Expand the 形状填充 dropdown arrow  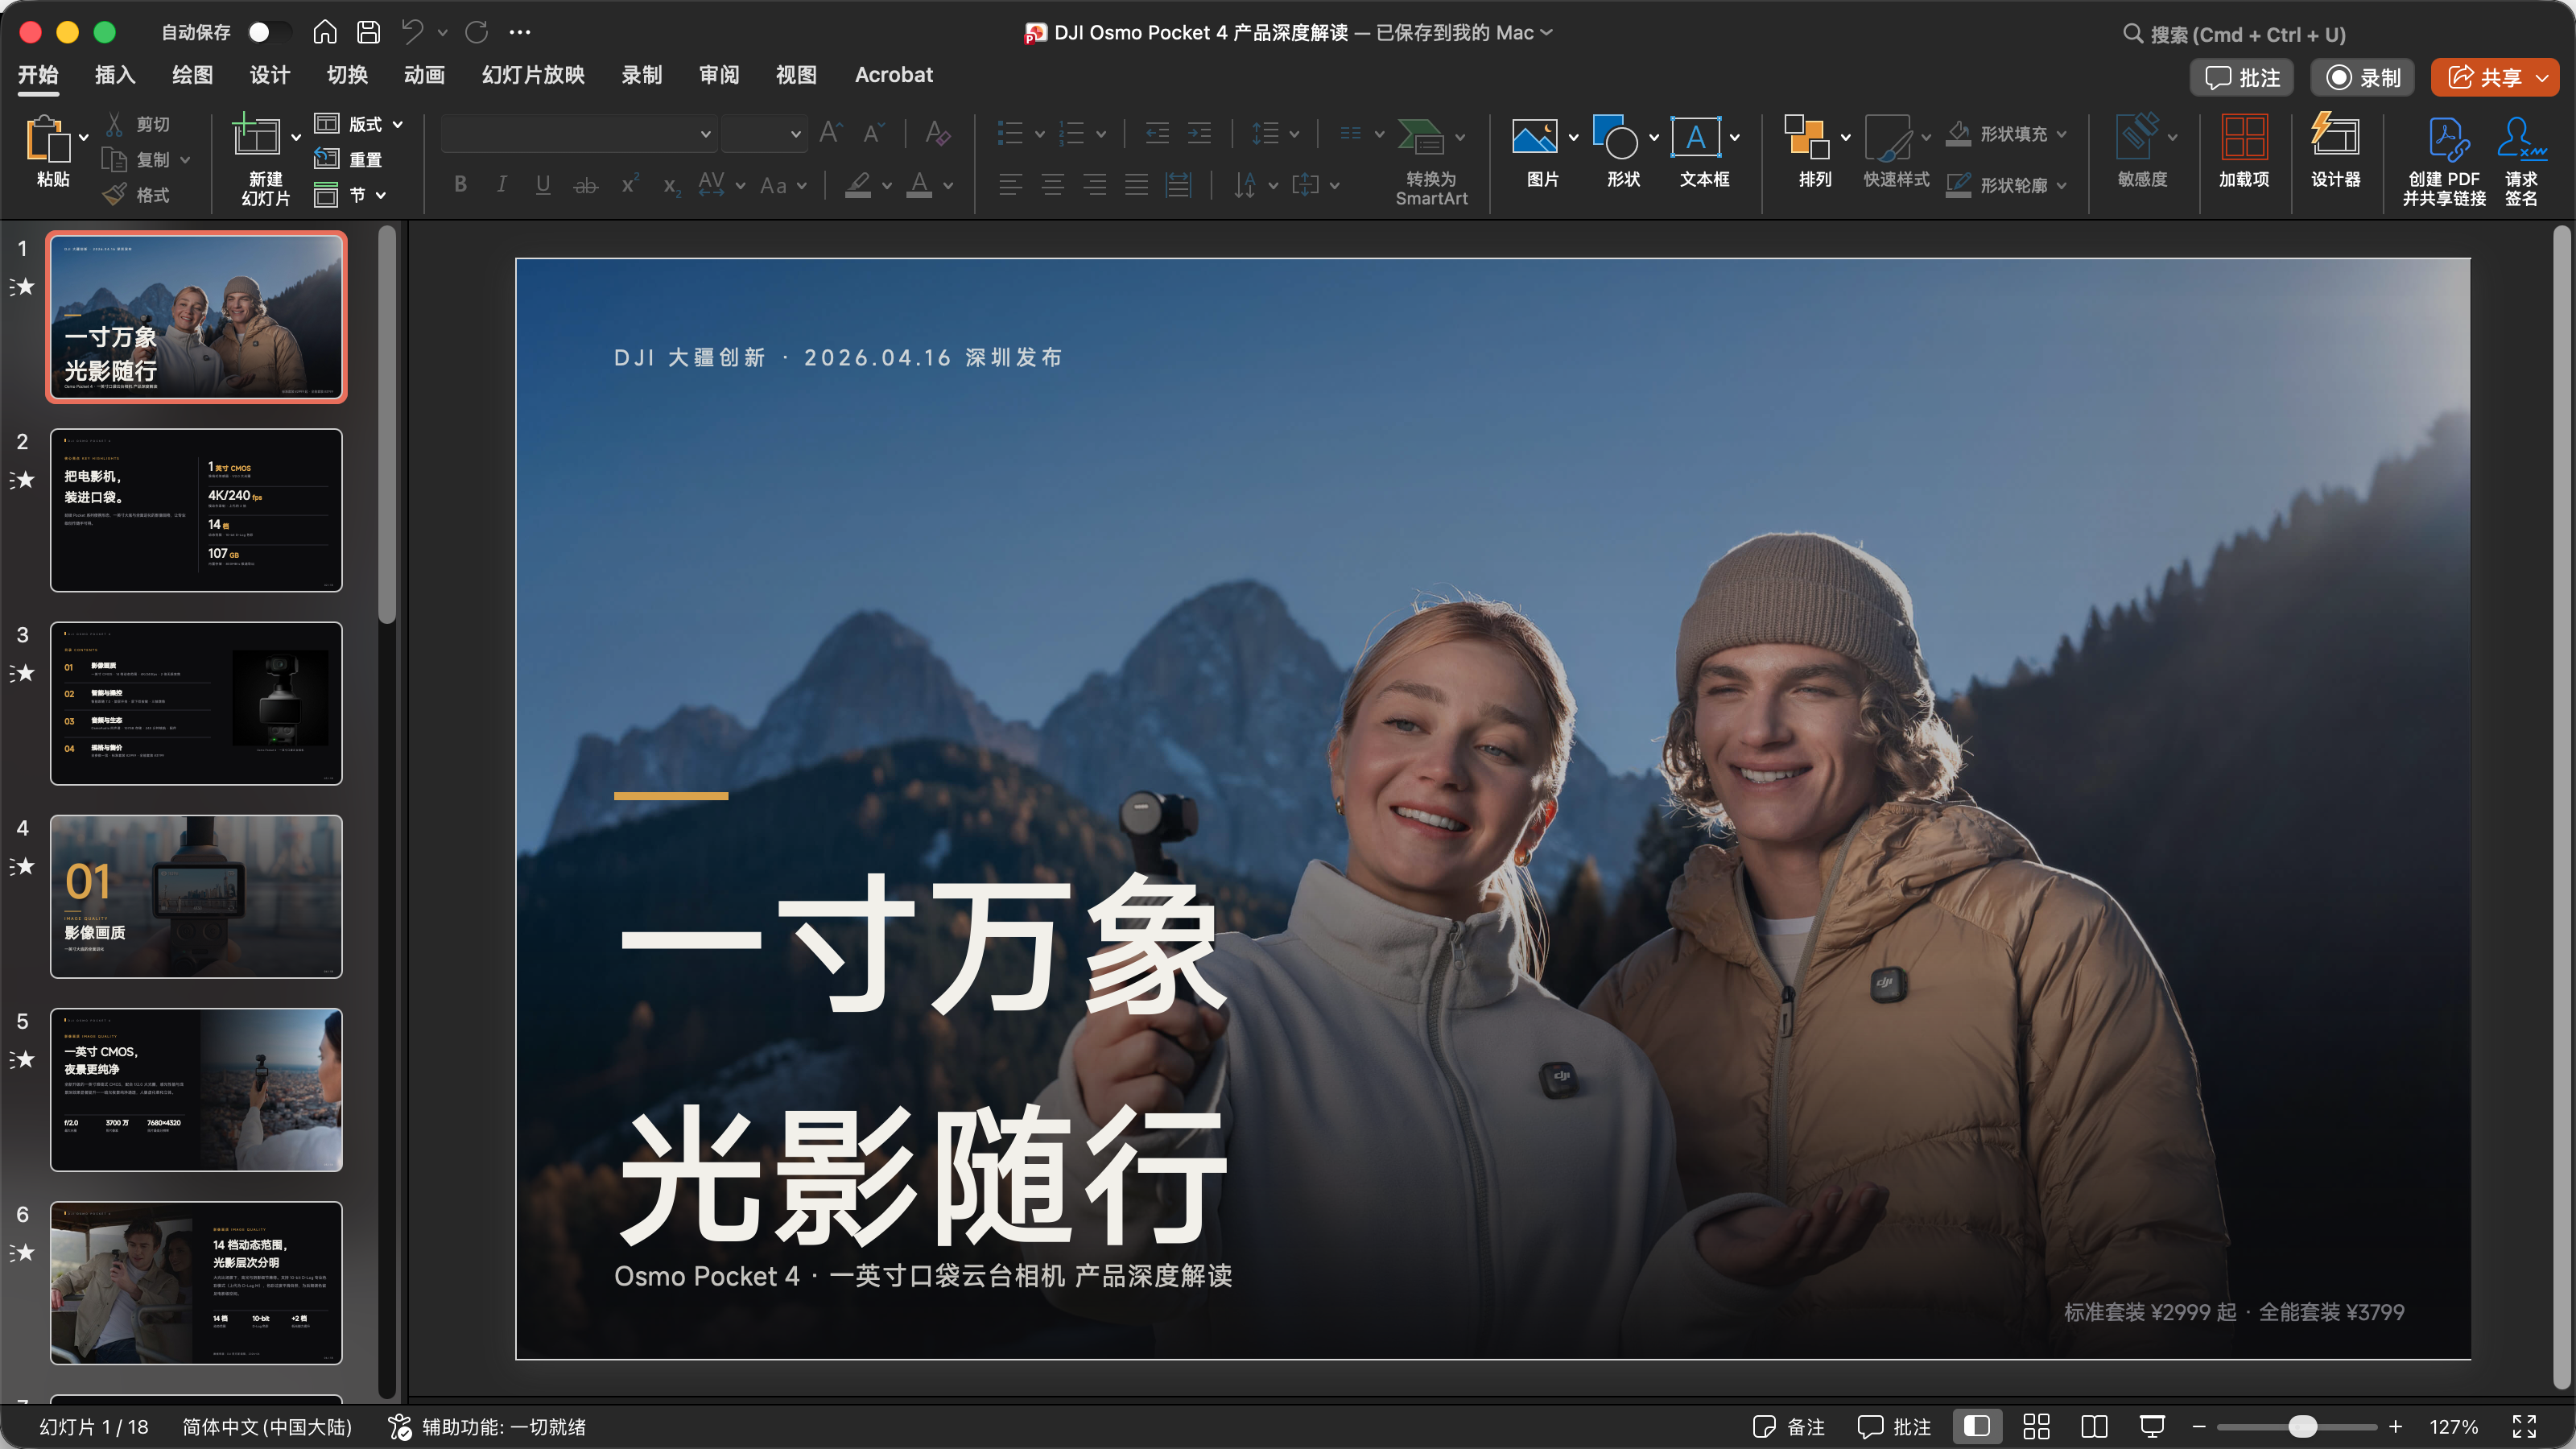pos(2061,134)
